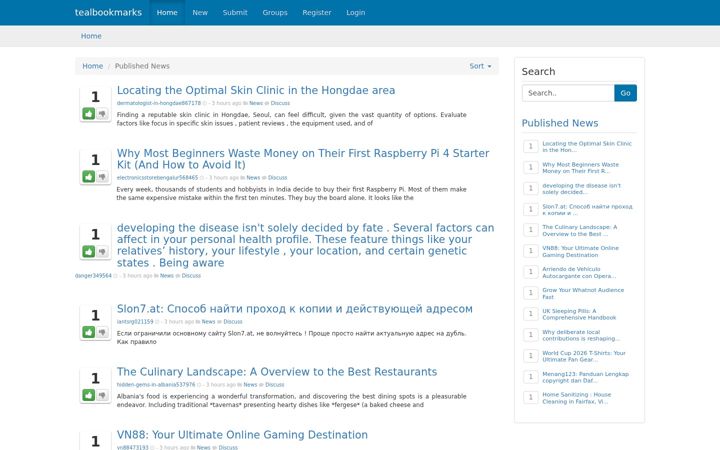Go to the New tab in navbar
This screenshot has height=450, width=720.
click(200, 12)
